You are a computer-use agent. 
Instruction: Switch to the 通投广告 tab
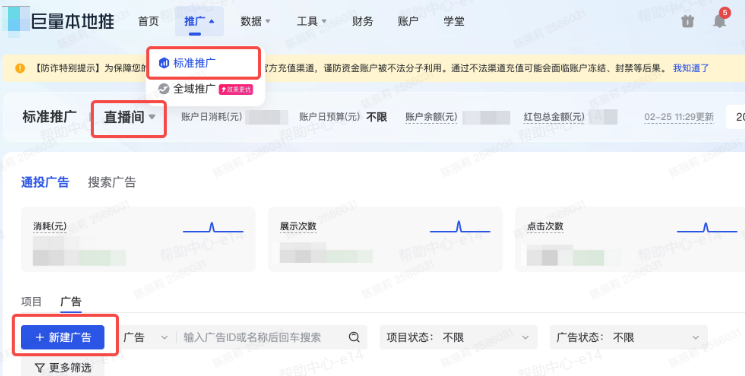pos(45,182)
